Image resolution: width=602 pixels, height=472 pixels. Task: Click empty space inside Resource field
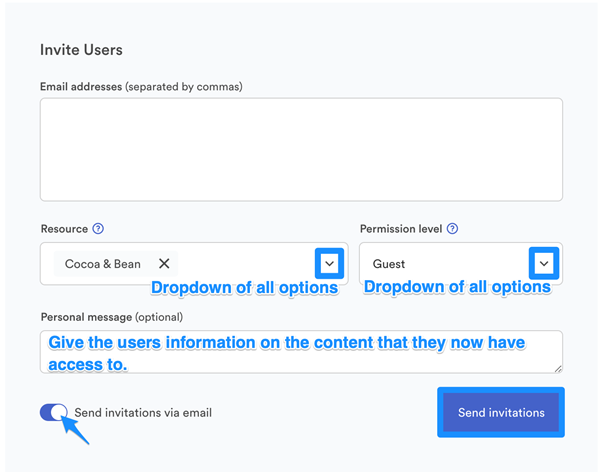(246, 264)
